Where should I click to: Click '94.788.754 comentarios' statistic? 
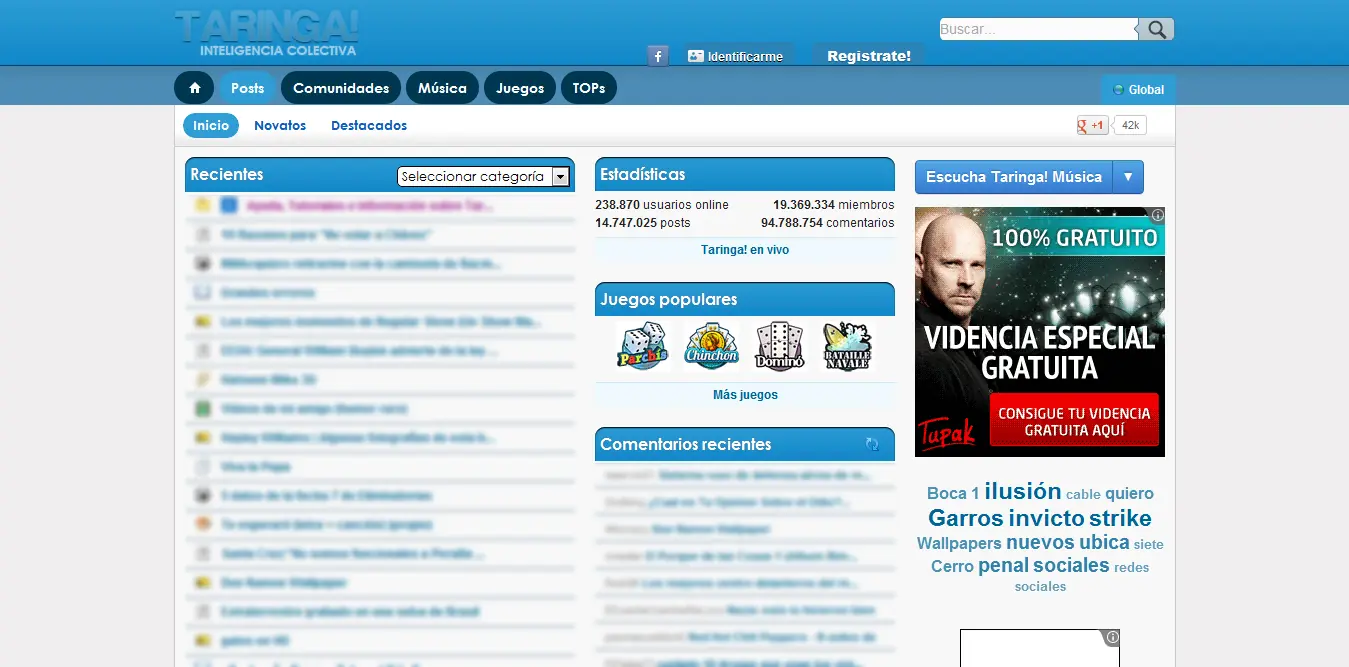[x=828, y=223]
